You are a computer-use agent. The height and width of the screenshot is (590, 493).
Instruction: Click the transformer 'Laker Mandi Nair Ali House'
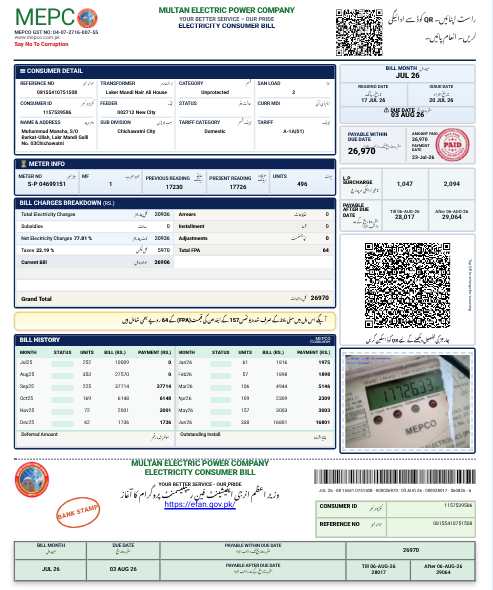[x=136, y=92]
